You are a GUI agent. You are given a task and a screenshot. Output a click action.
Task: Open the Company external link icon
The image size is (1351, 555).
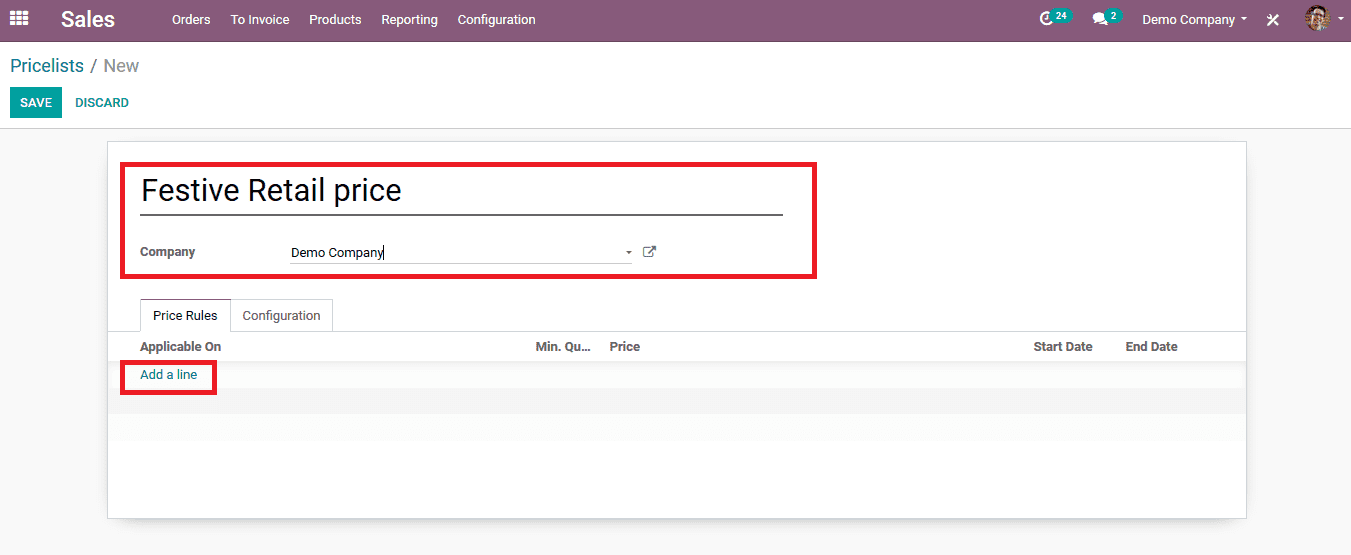[x=649, y=252]
